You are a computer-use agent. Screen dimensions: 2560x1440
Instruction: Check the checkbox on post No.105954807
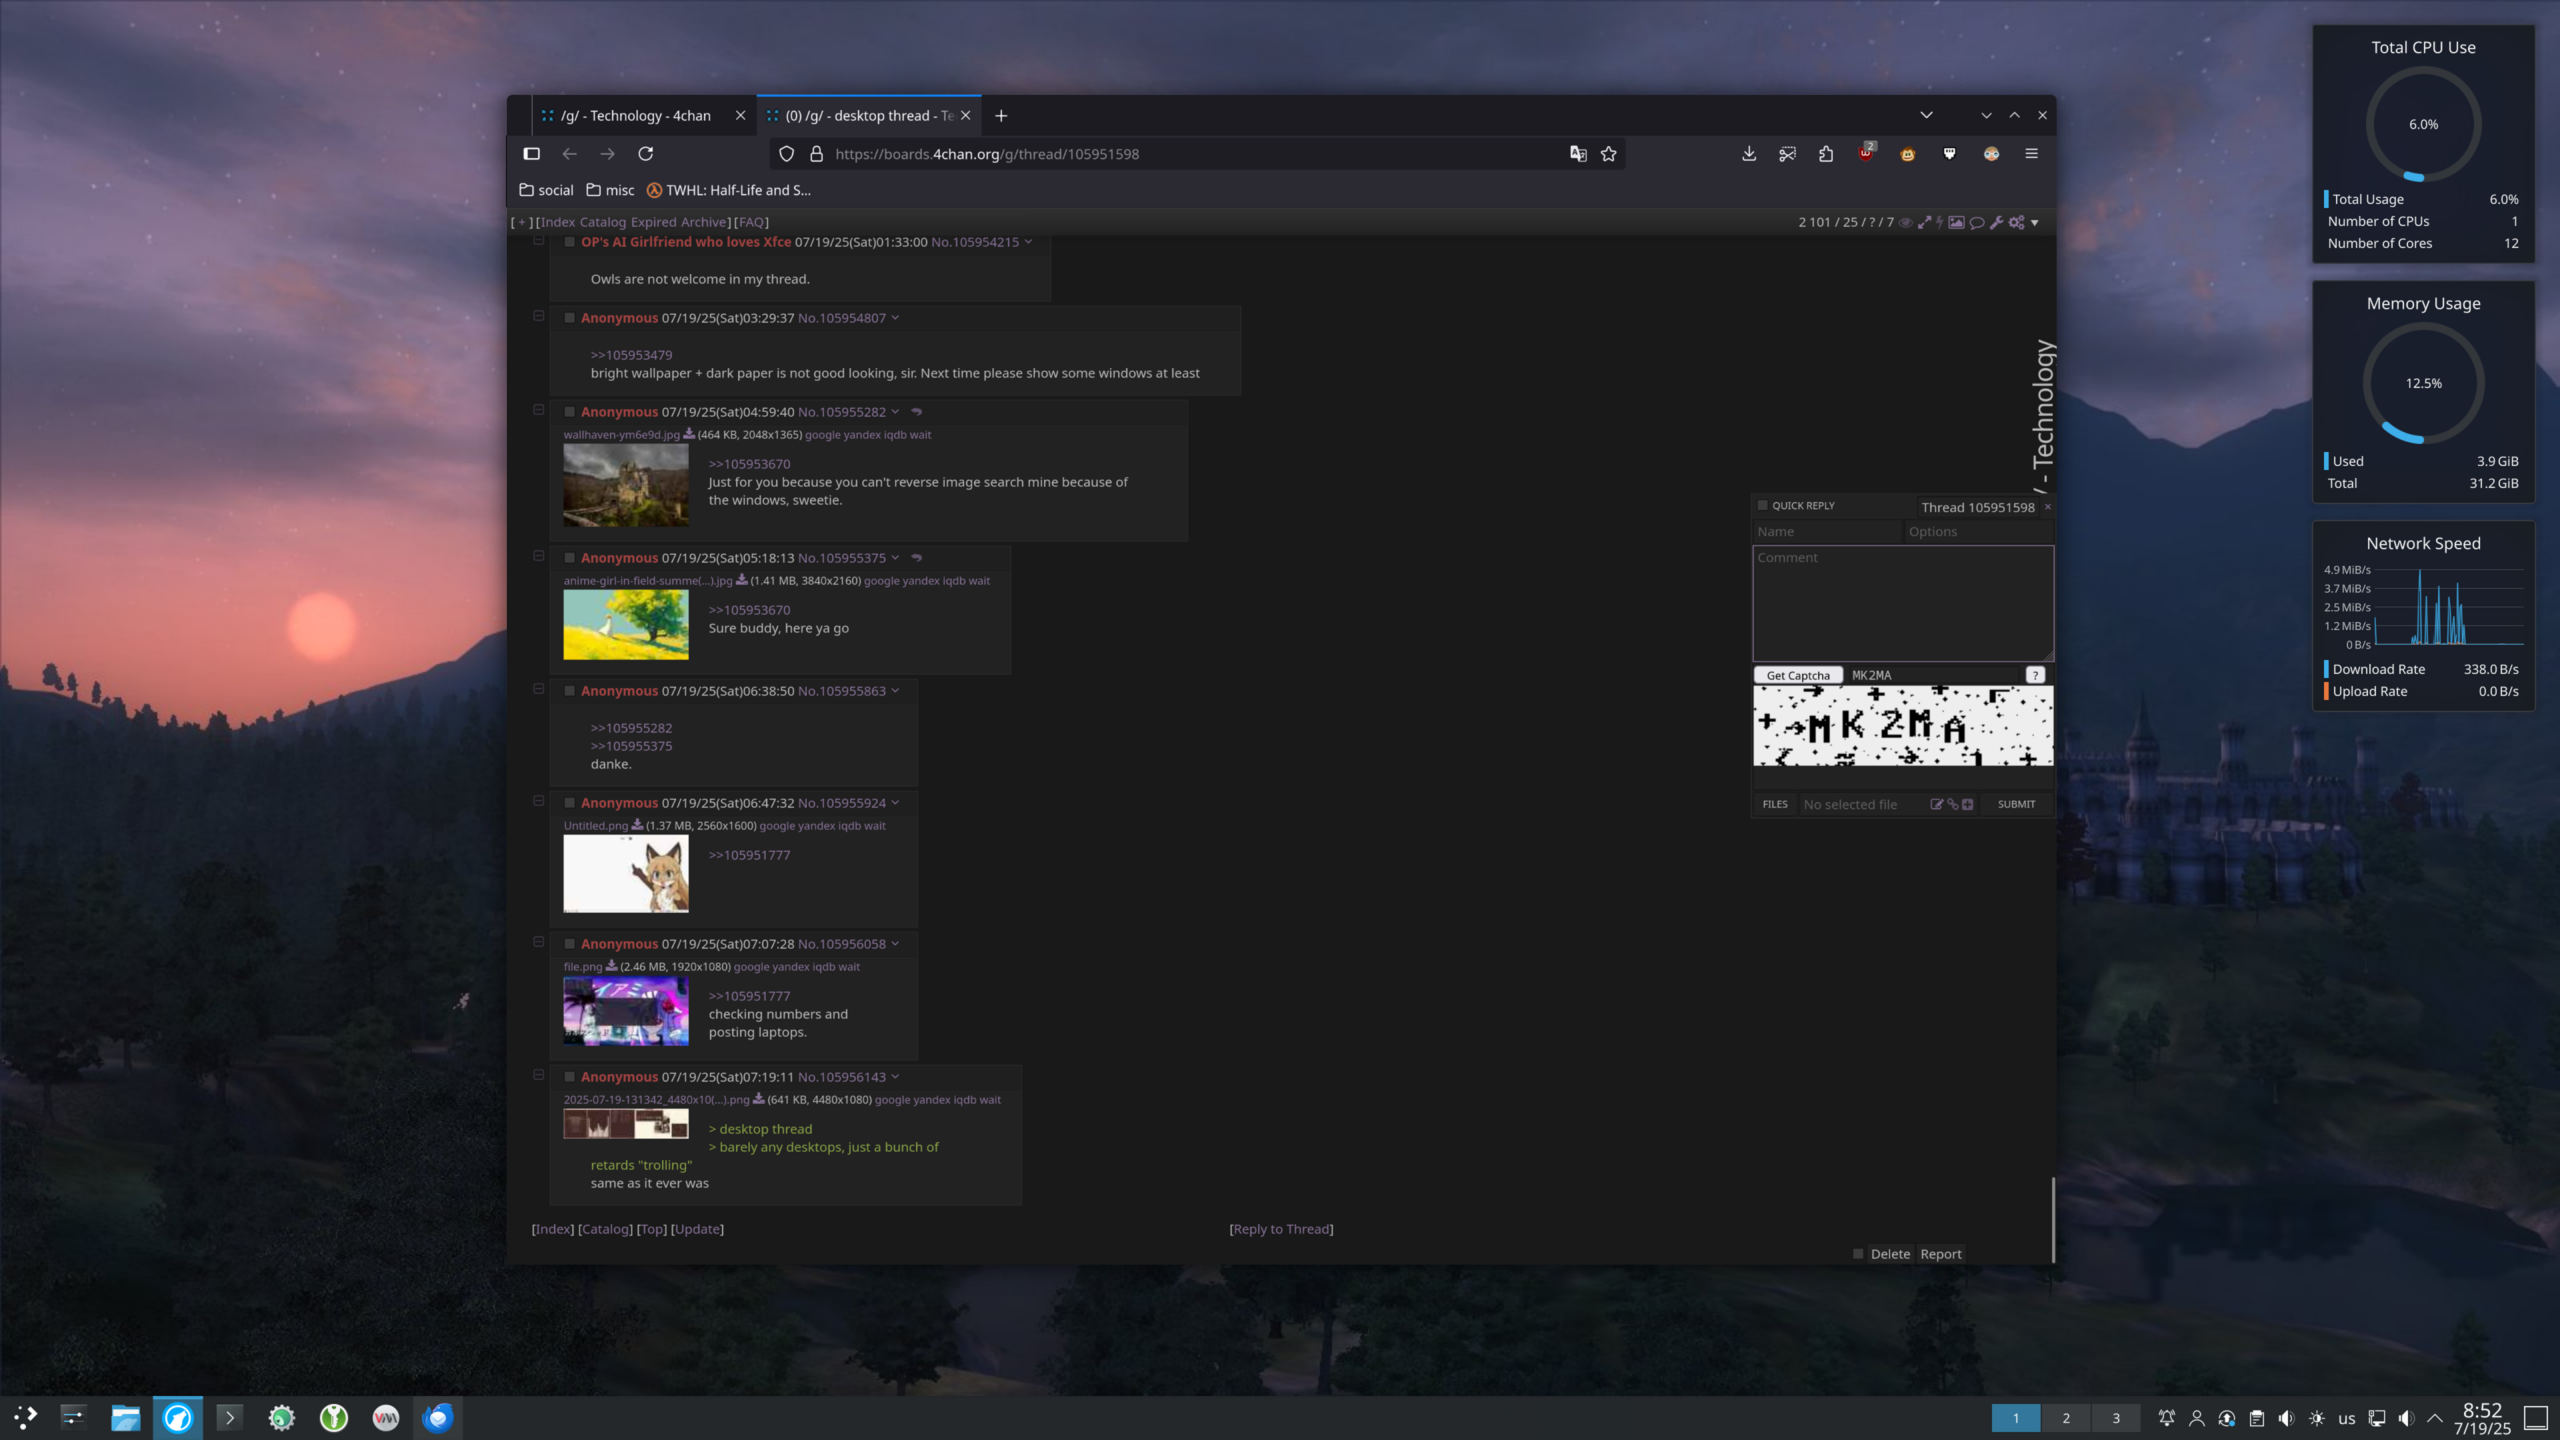coord(569,318)
